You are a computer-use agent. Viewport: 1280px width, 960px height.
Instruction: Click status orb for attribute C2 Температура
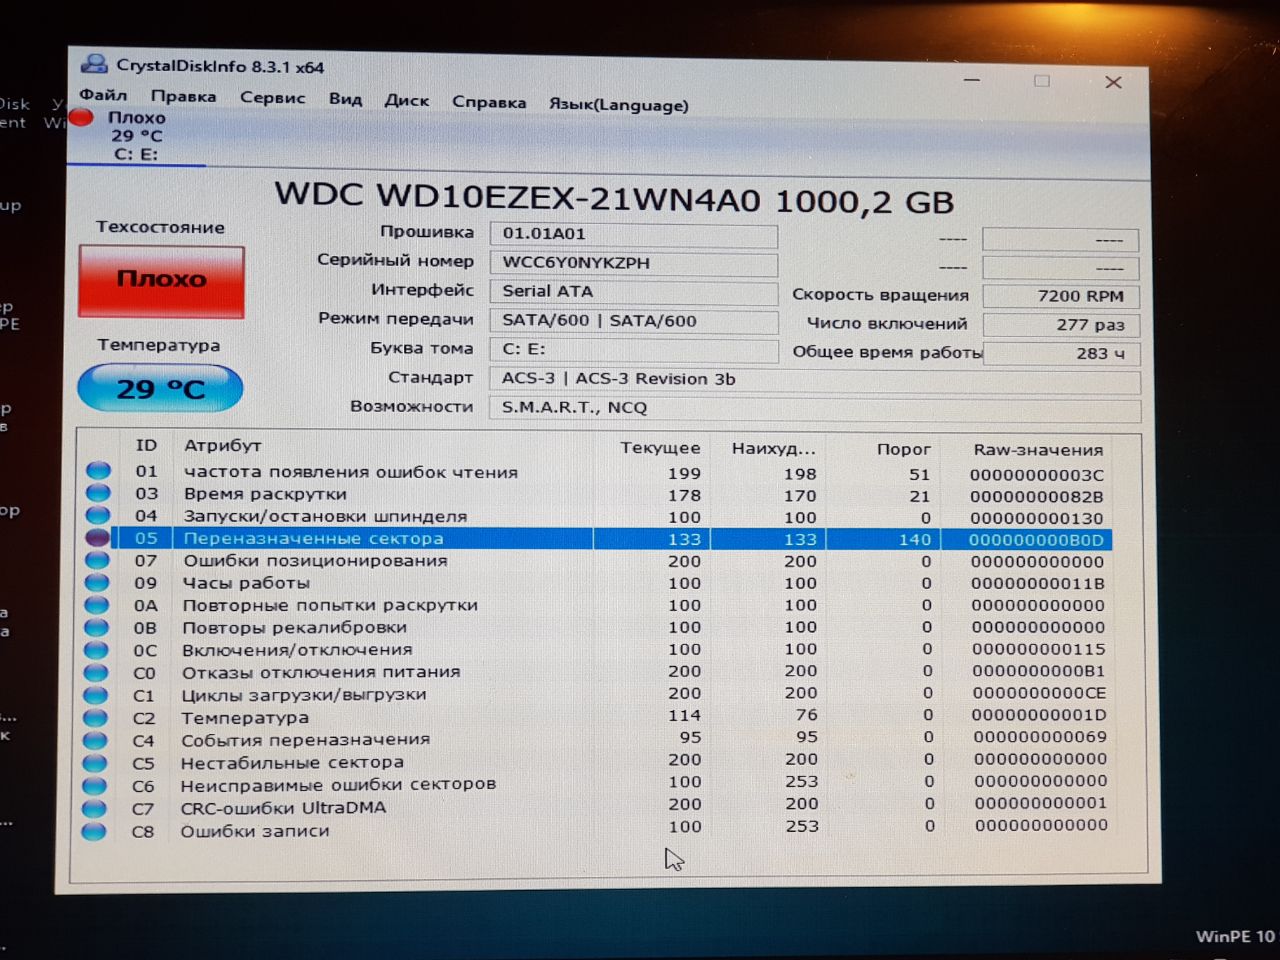click(x=96, y=718)
